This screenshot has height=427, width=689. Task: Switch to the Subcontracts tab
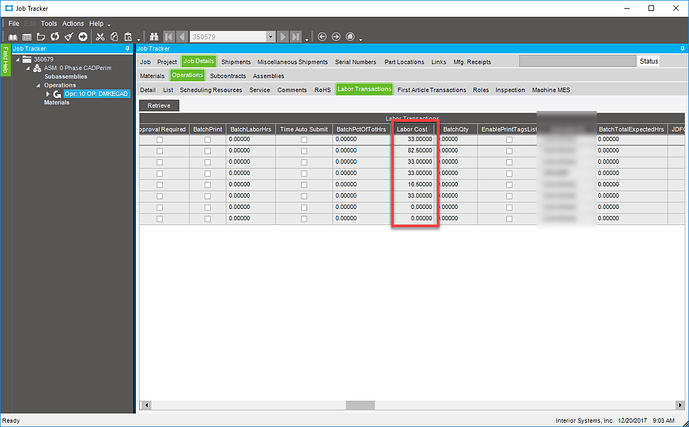(x=228, y=76)
